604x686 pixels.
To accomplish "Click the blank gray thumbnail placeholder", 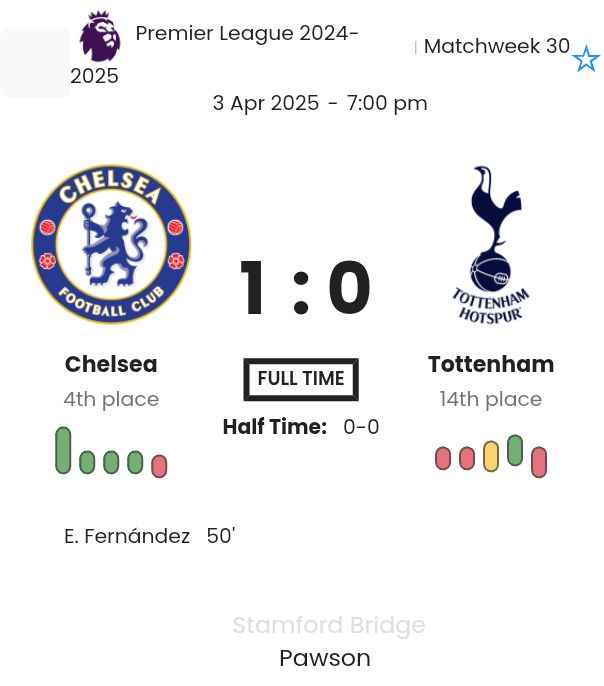I will pyautogui.click(x=34, y=63).
